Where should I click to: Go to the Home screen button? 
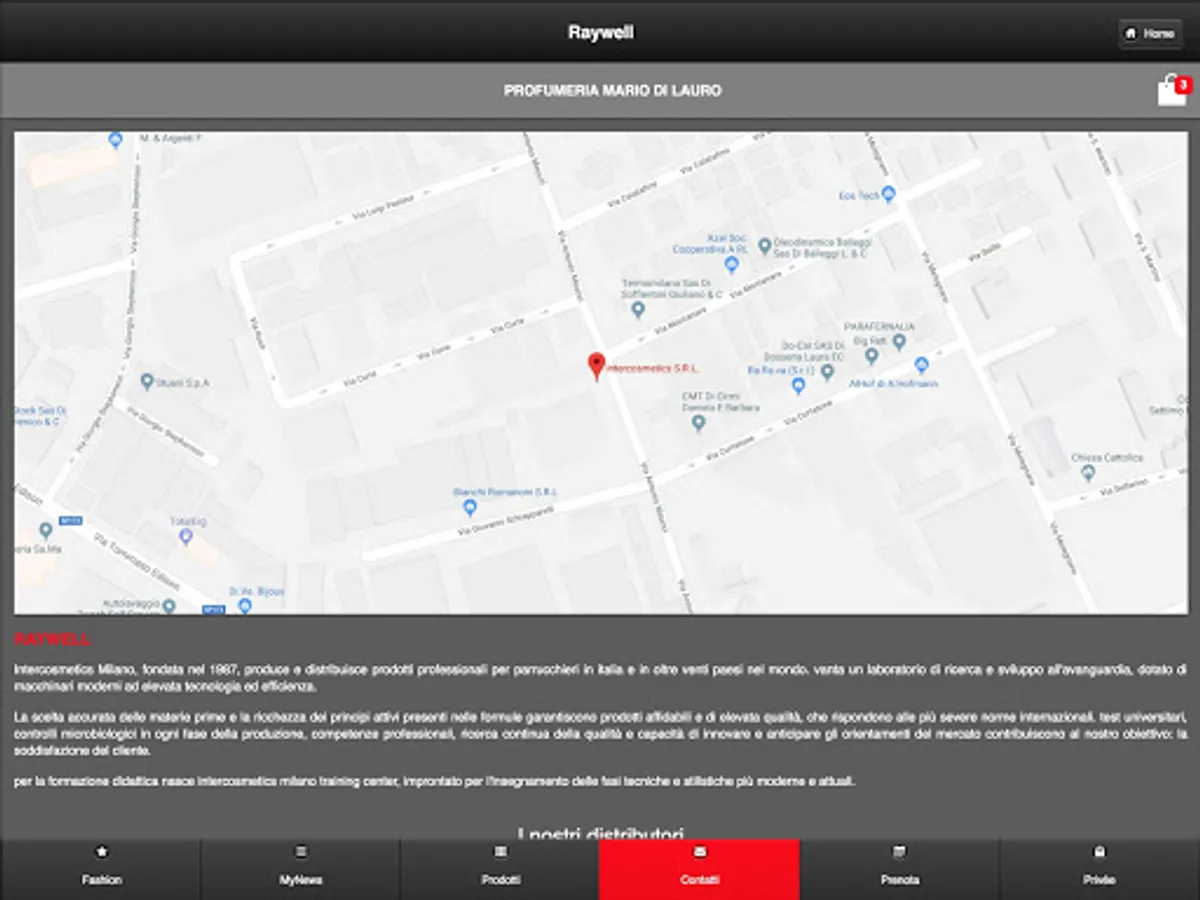1150,33
